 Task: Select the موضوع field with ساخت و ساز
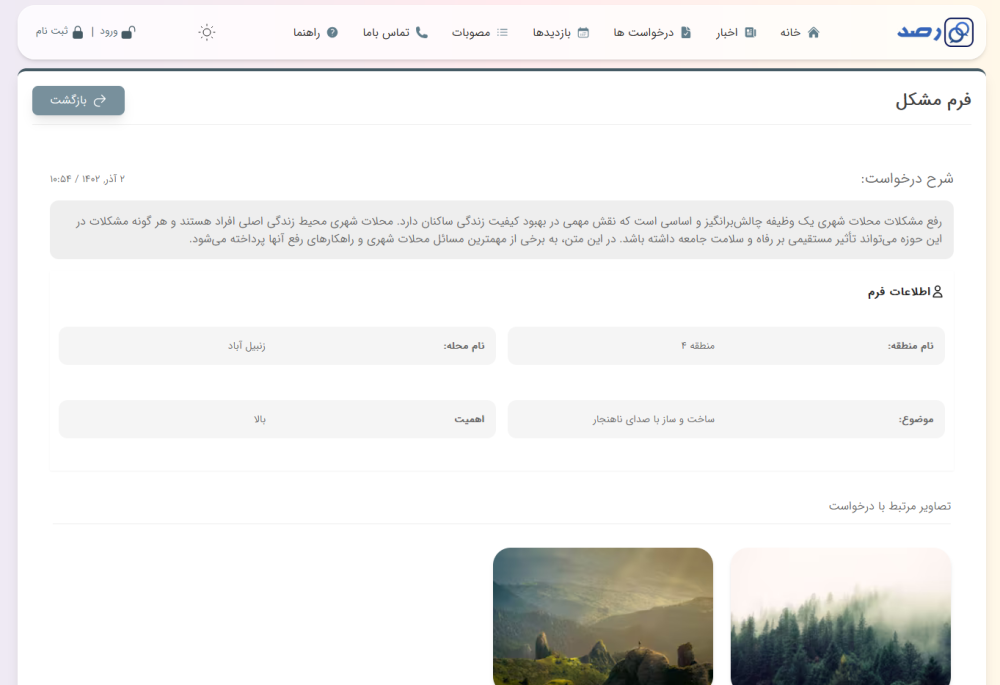pyautogui.click(x=726, y=419)
